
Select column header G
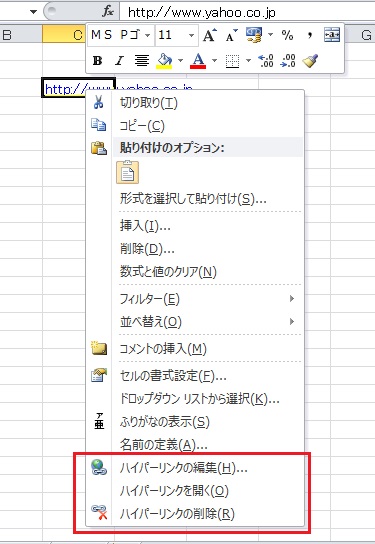point(360,35)
